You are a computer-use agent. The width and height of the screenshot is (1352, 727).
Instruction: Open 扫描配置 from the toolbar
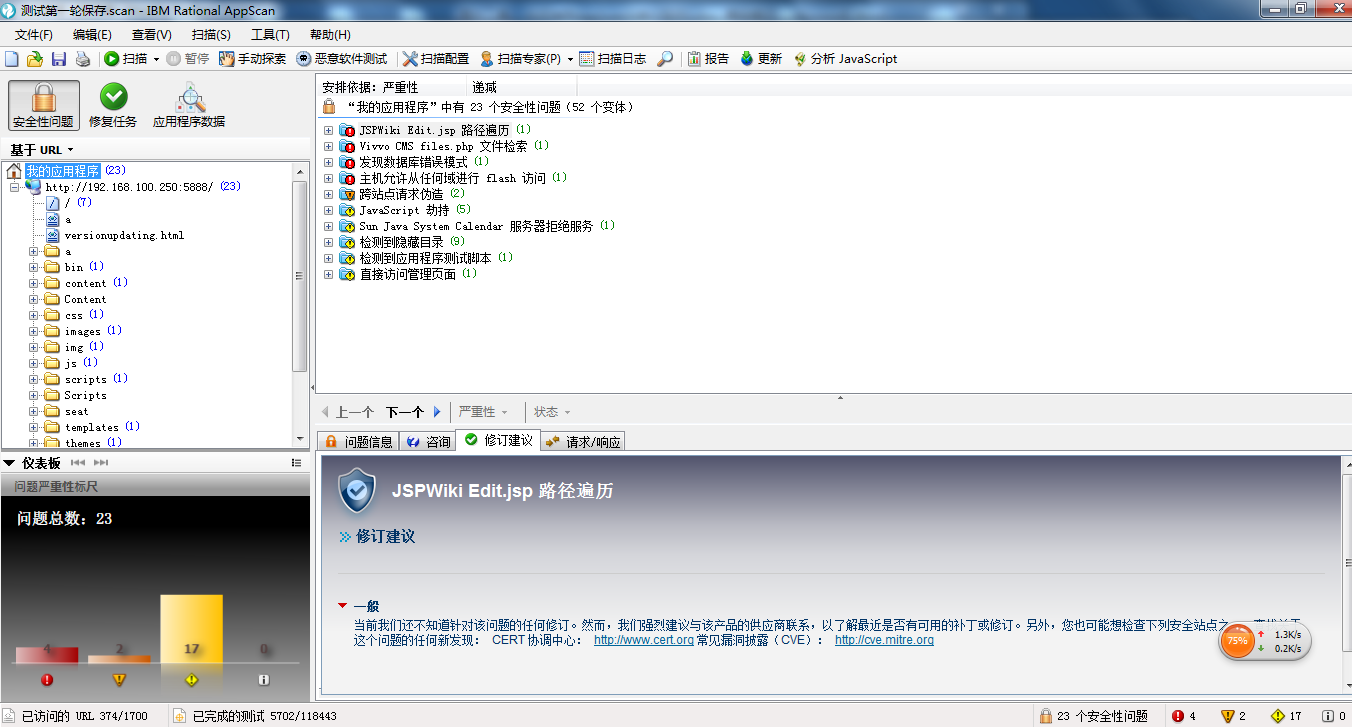[436, 59]
